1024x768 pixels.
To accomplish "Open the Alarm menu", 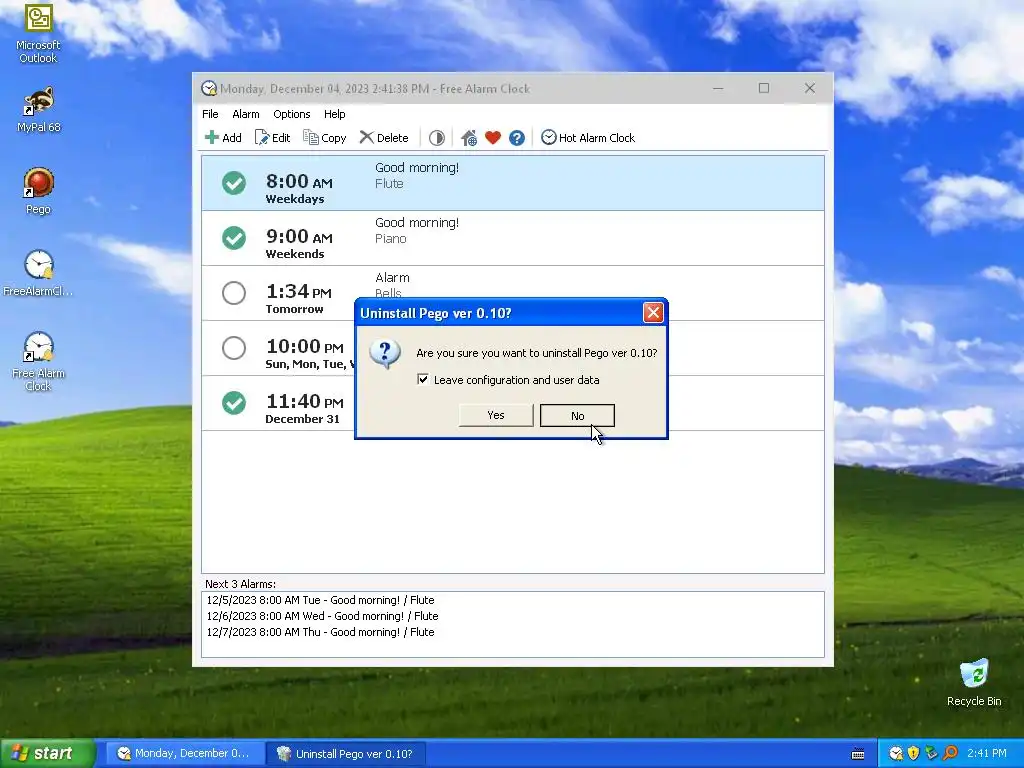I will point(246,114).
